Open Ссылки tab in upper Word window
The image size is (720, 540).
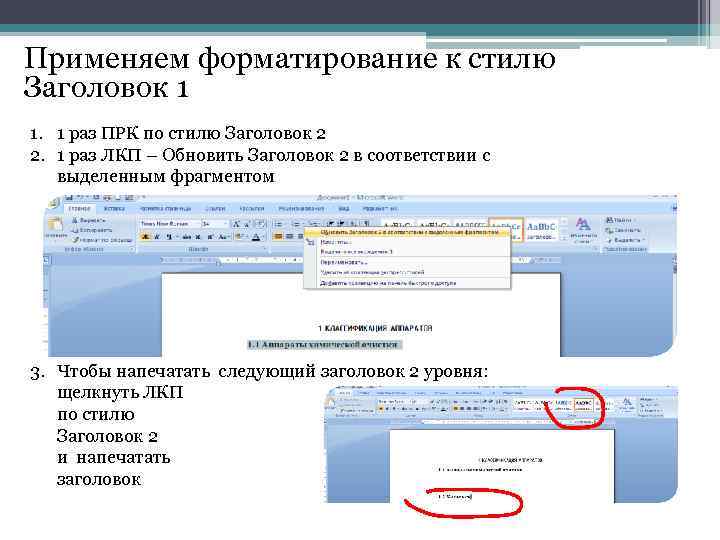tap(215, 208)
